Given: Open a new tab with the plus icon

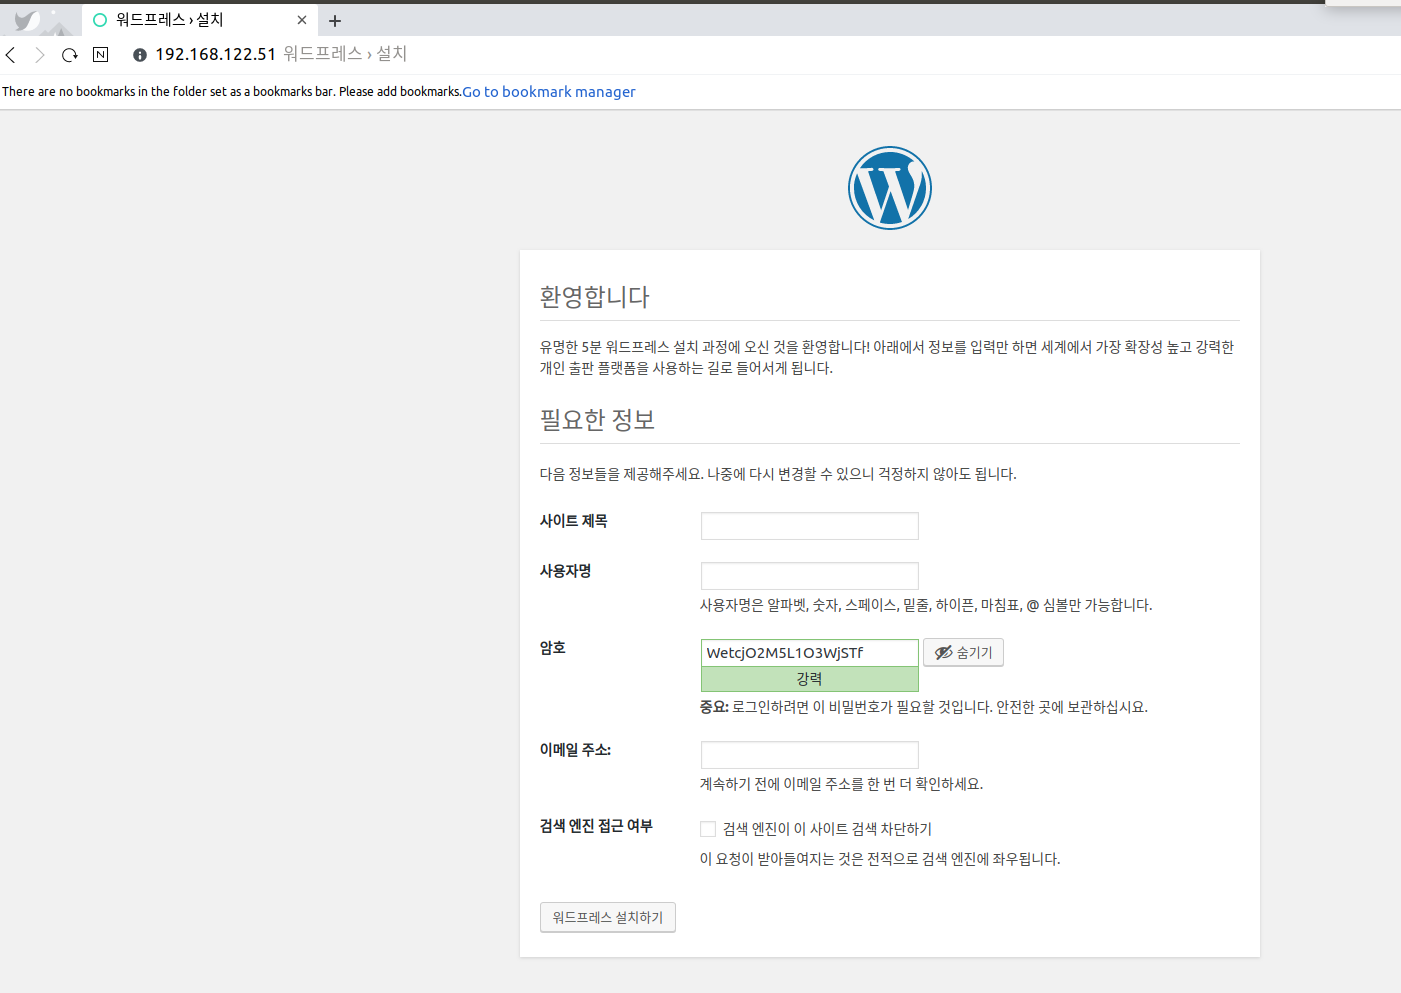Looking at the screenshot, I should tap(335, 20).
